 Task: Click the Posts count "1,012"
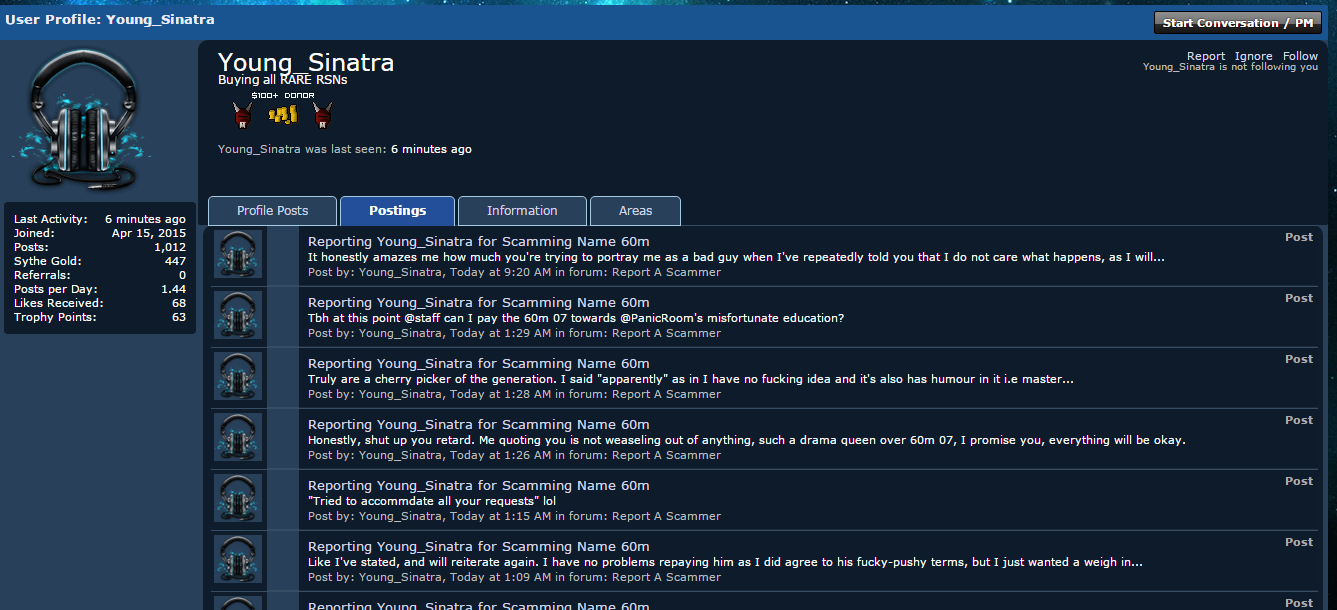170,247
